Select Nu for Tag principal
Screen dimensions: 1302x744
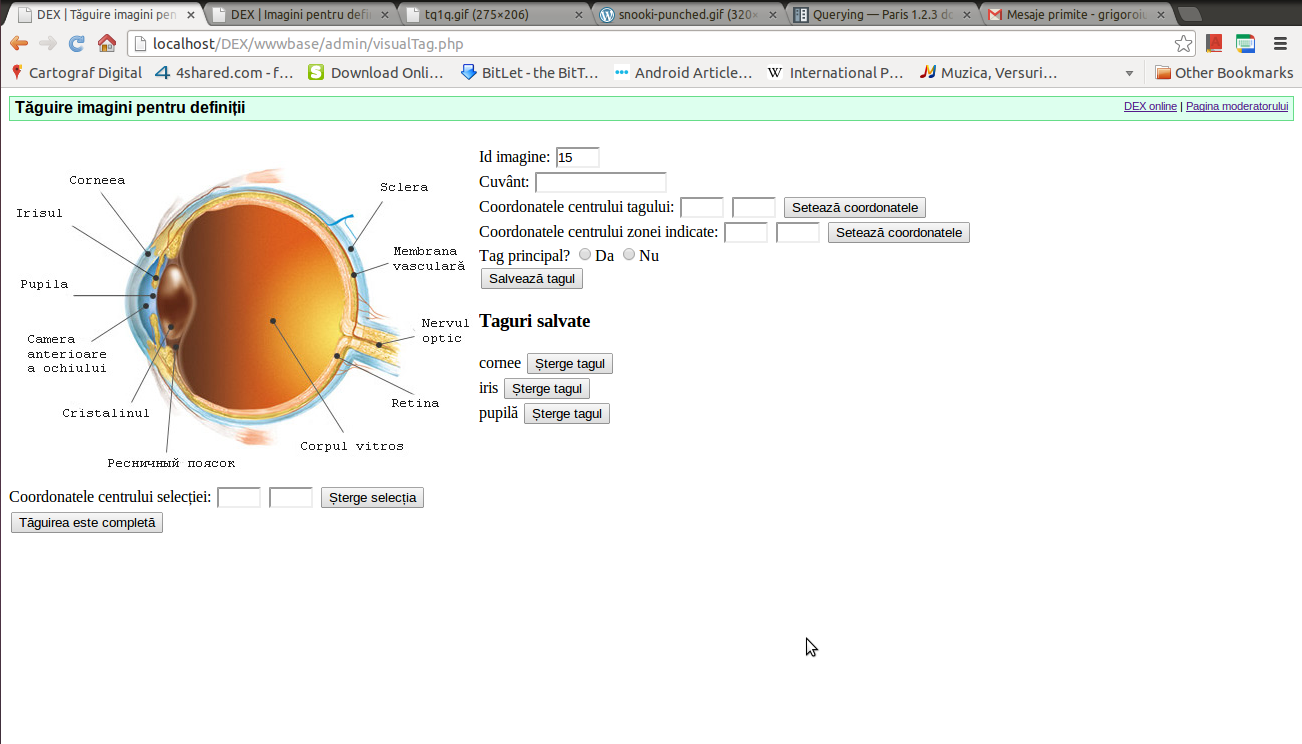[x=629, y=255]
